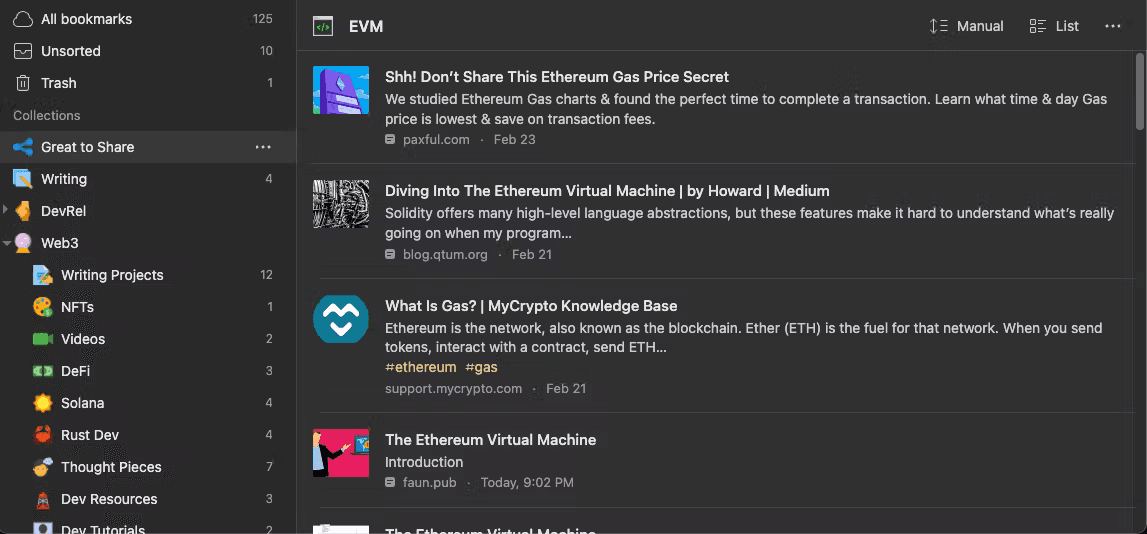
Task: Click the #ethereum tag
Action: (x=420, y=367)
